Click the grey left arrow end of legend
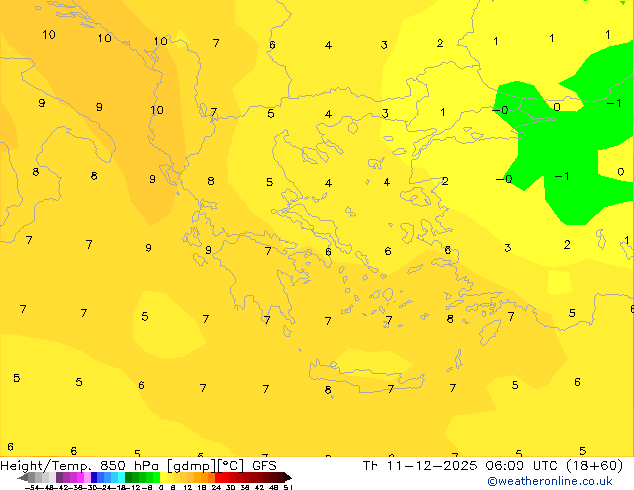This screenshot has width=634, height=490. (x=23, y=477)
